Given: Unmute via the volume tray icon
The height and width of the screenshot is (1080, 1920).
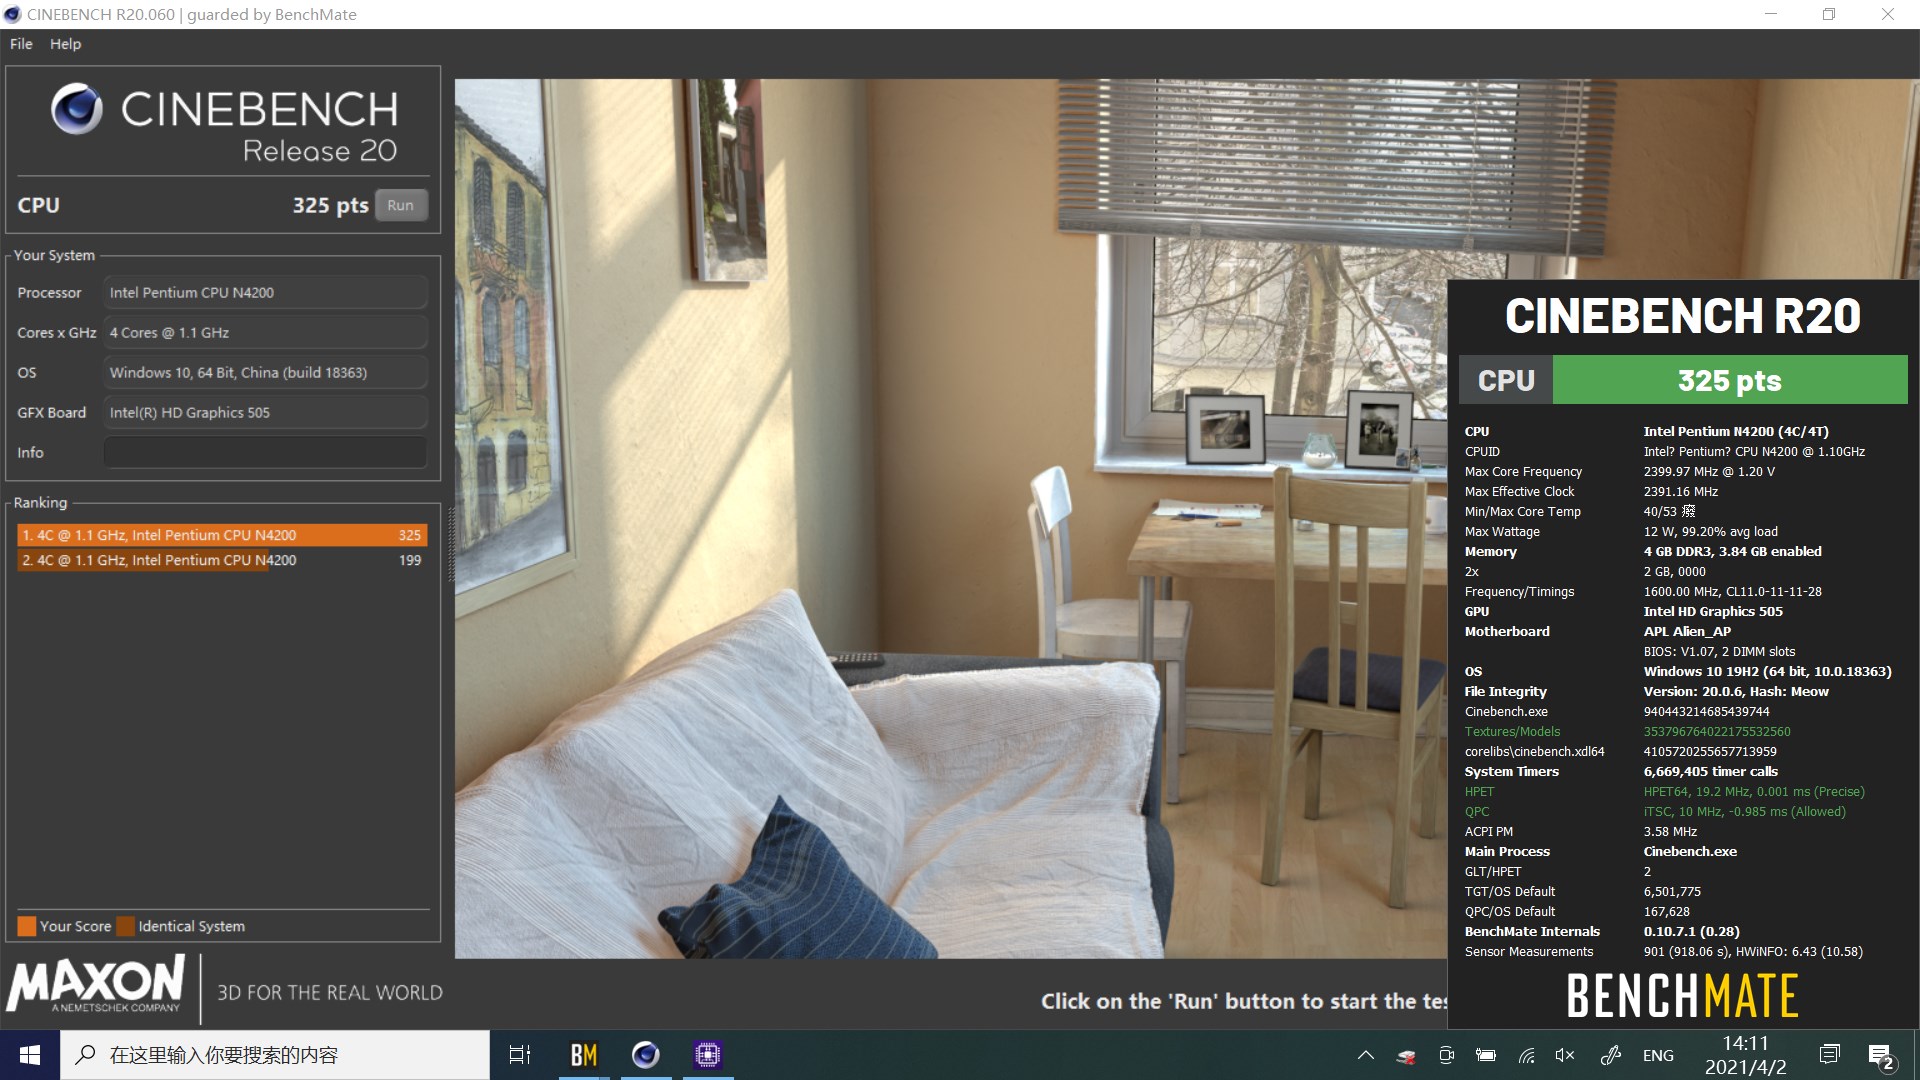Looking at the screenshot, I should (x=1566, y=1055).
